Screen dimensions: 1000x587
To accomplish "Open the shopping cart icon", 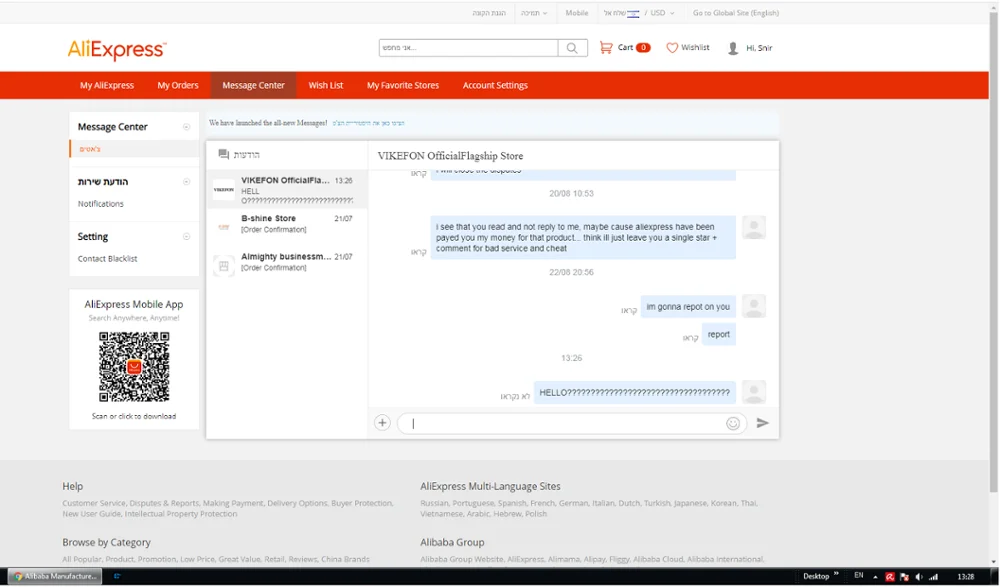I will click(606, 47).
